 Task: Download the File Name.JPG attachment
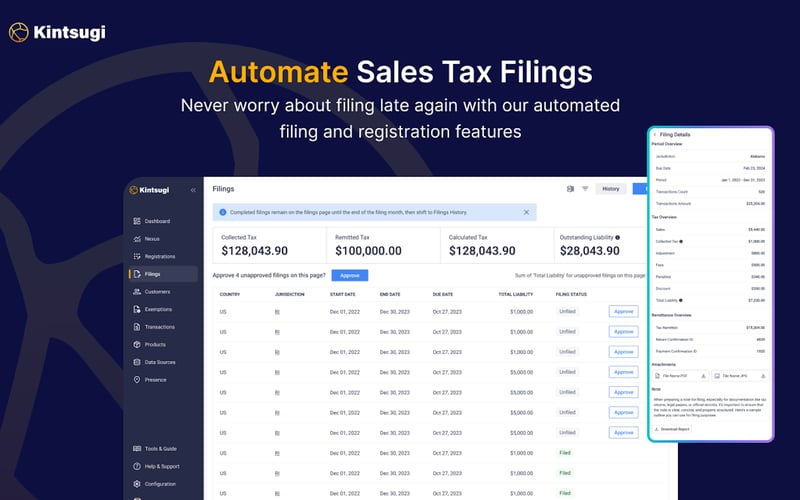763,376
